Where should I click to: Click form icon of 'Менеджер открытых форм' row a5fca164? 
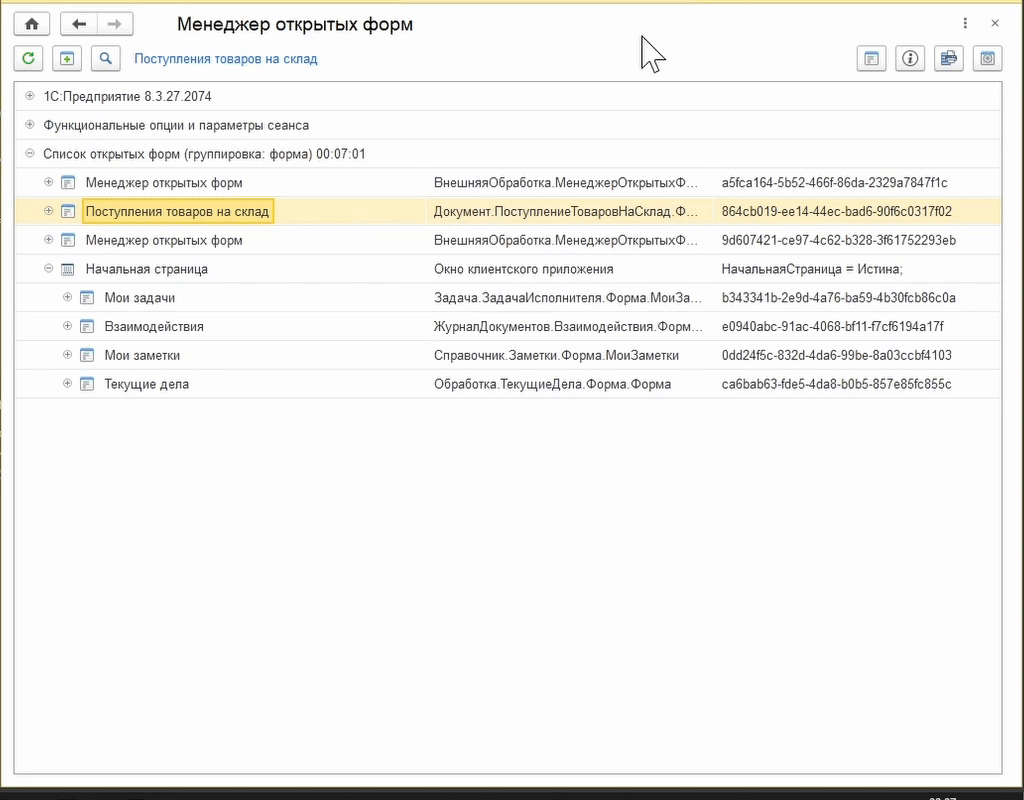(68, 183)
